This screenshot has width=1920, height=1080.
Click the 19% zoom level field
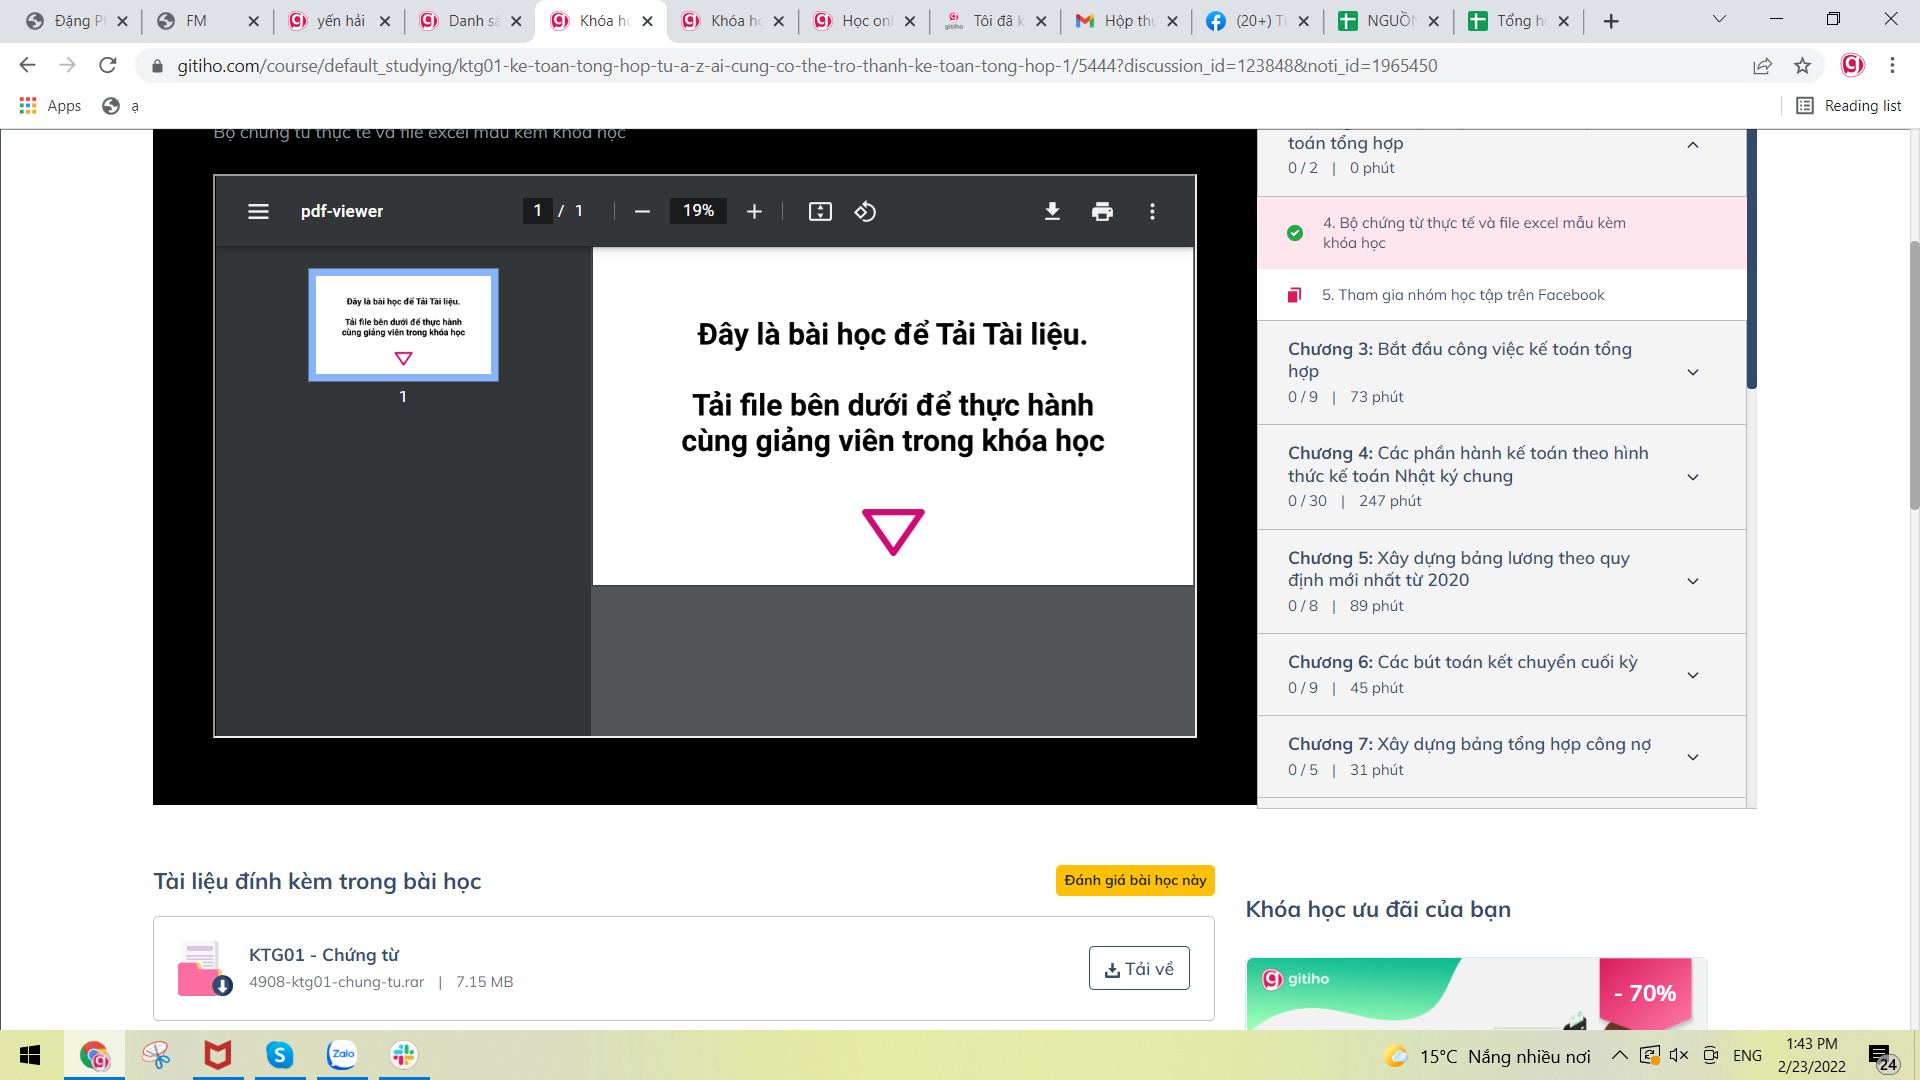(698, 211)
